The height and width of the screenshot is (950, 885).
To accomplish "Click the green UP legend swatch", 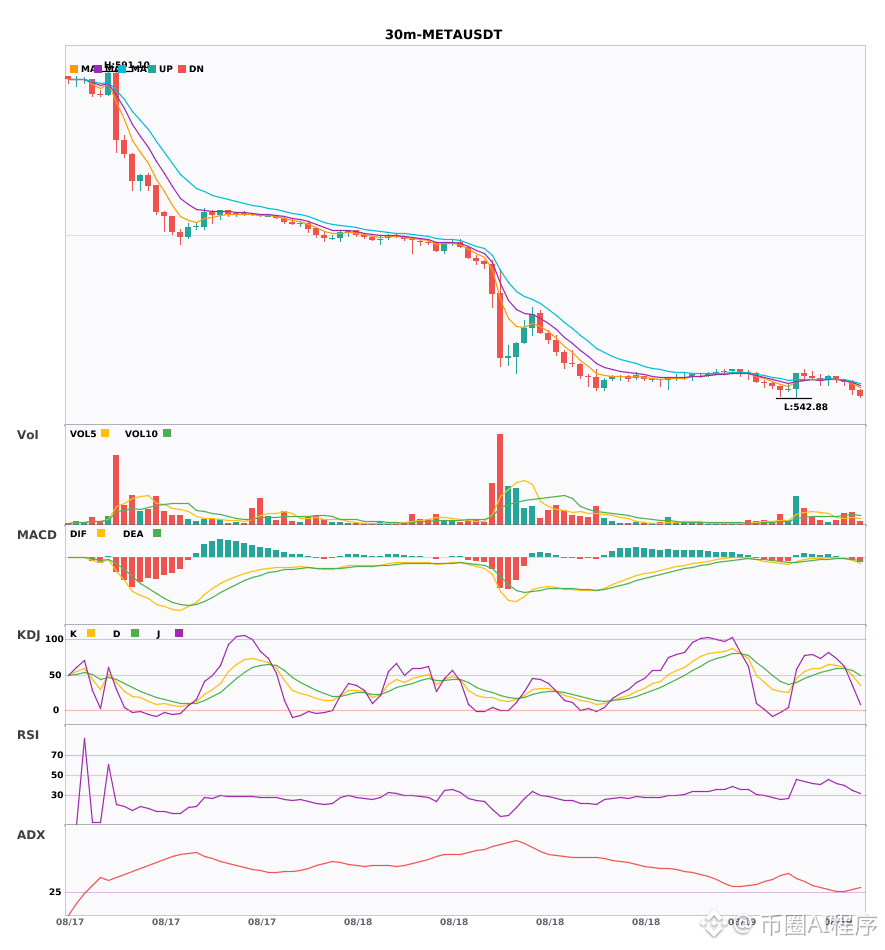I will [x=152, y=69].
